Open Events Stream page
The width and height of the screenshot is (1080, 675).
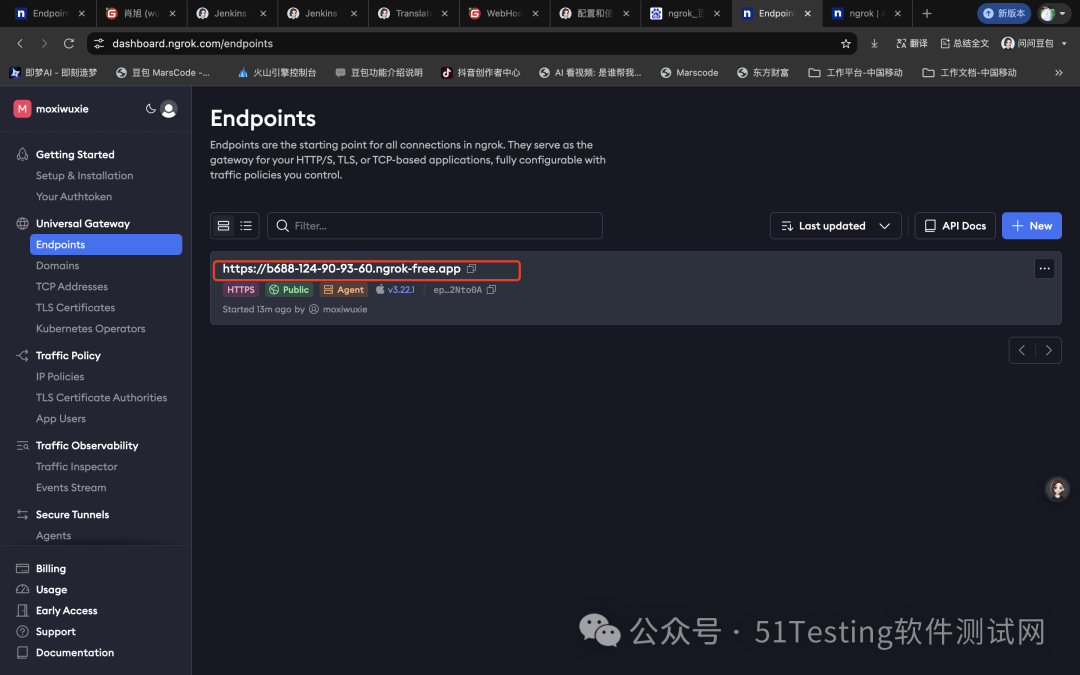[x=71, y=488]
